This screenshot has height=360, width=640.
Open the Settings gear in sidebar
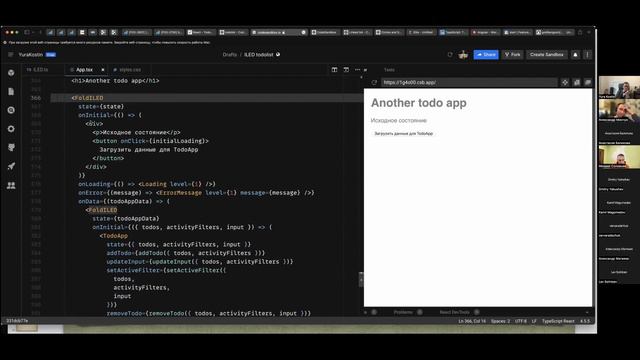(x=11, y=129)
